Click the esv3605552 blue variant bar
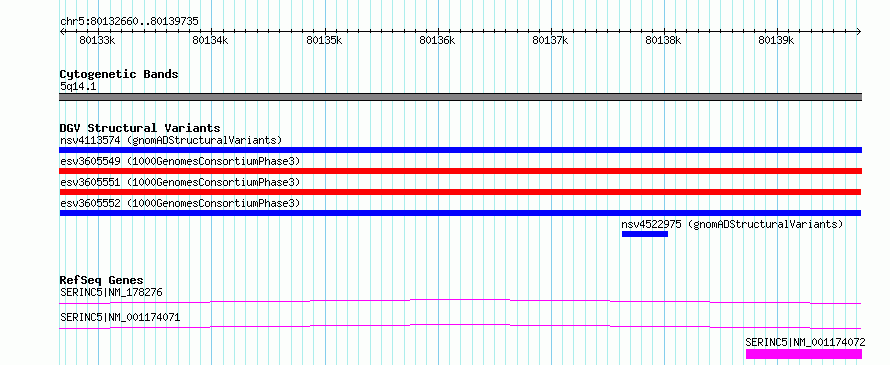The height and width of the screenshot is (365, 890). pos(460,213)
